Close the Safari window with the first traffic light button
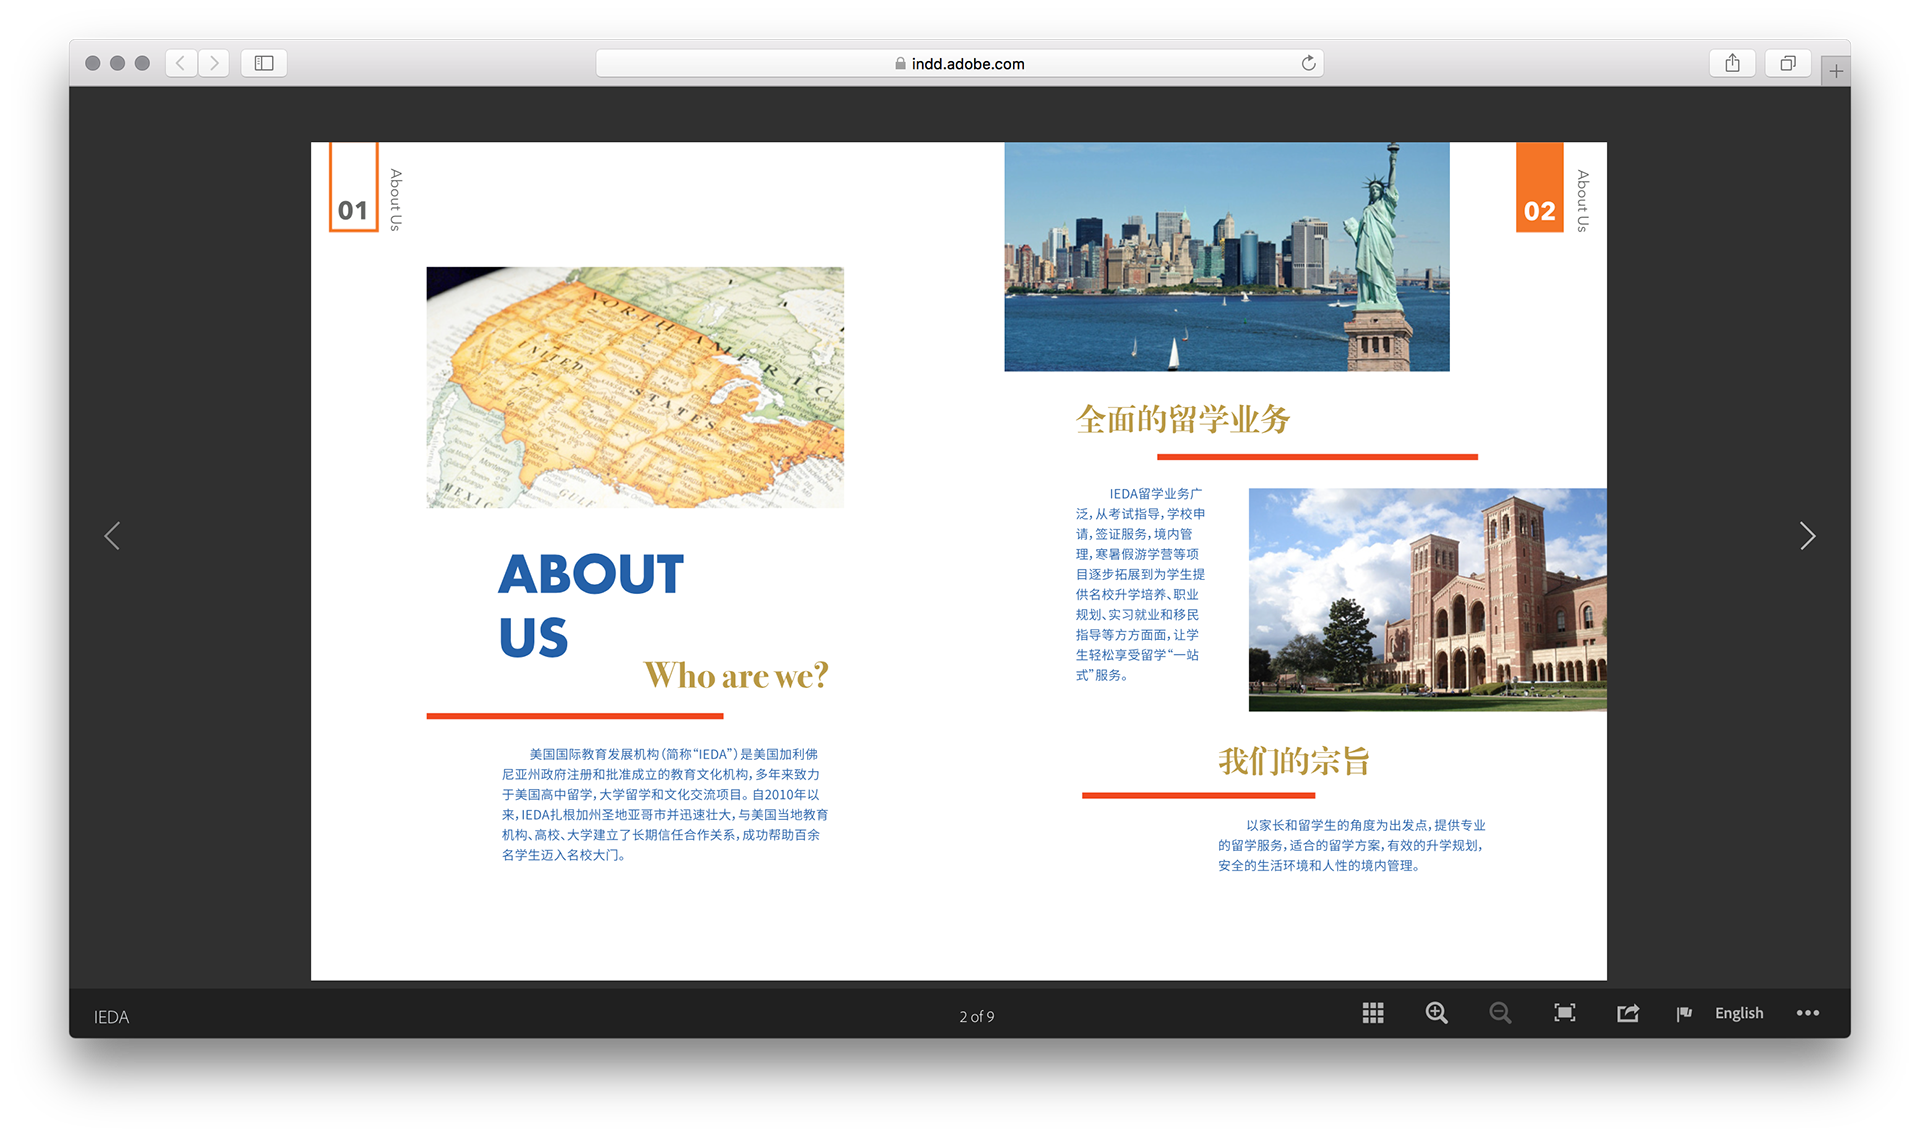This screenshot has height=1137, width=1920. [x=92, y=63]
